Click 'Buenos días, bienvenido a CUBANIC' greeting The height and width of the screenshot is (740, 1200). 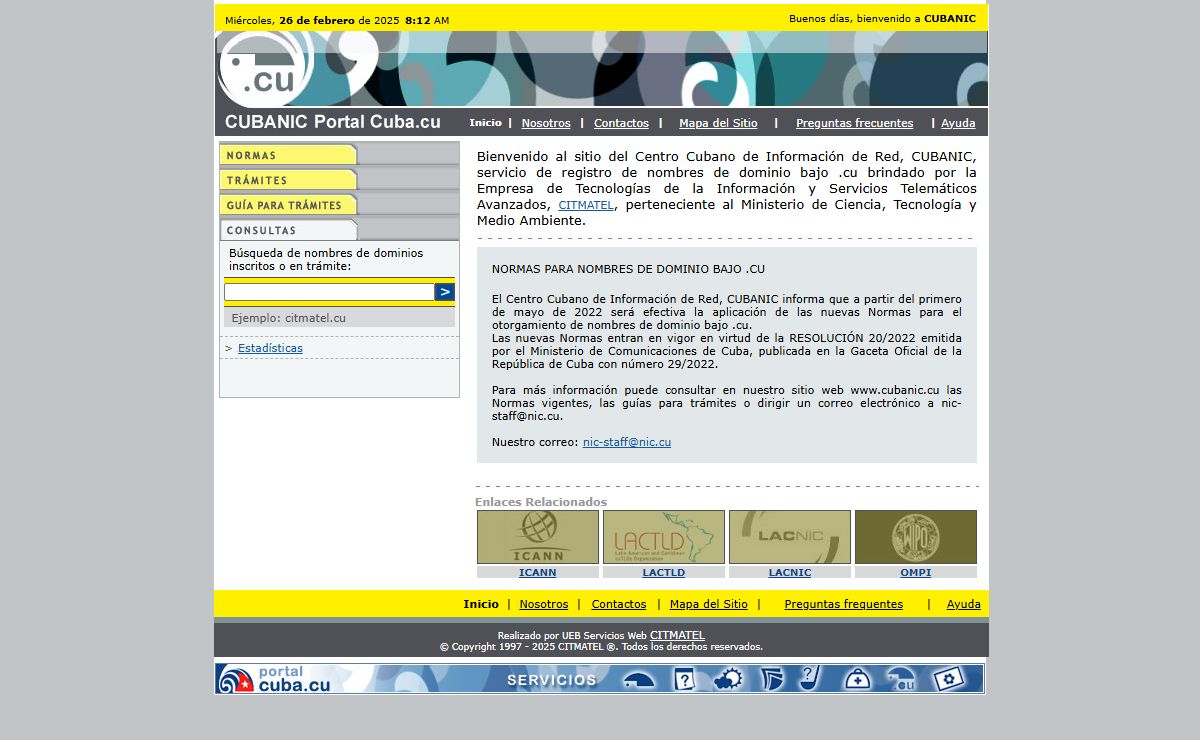tap(882, 19)
